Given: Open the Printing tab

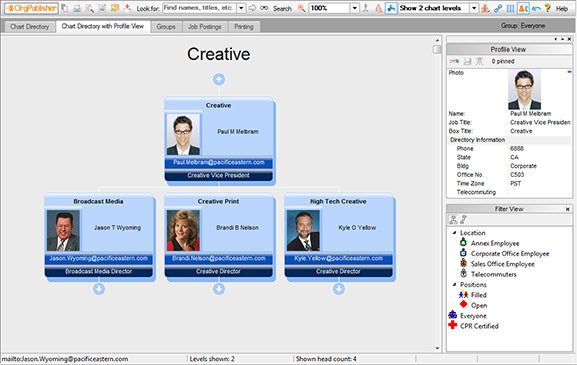Looking at the screenshot, I should click(x=244, y=26).
